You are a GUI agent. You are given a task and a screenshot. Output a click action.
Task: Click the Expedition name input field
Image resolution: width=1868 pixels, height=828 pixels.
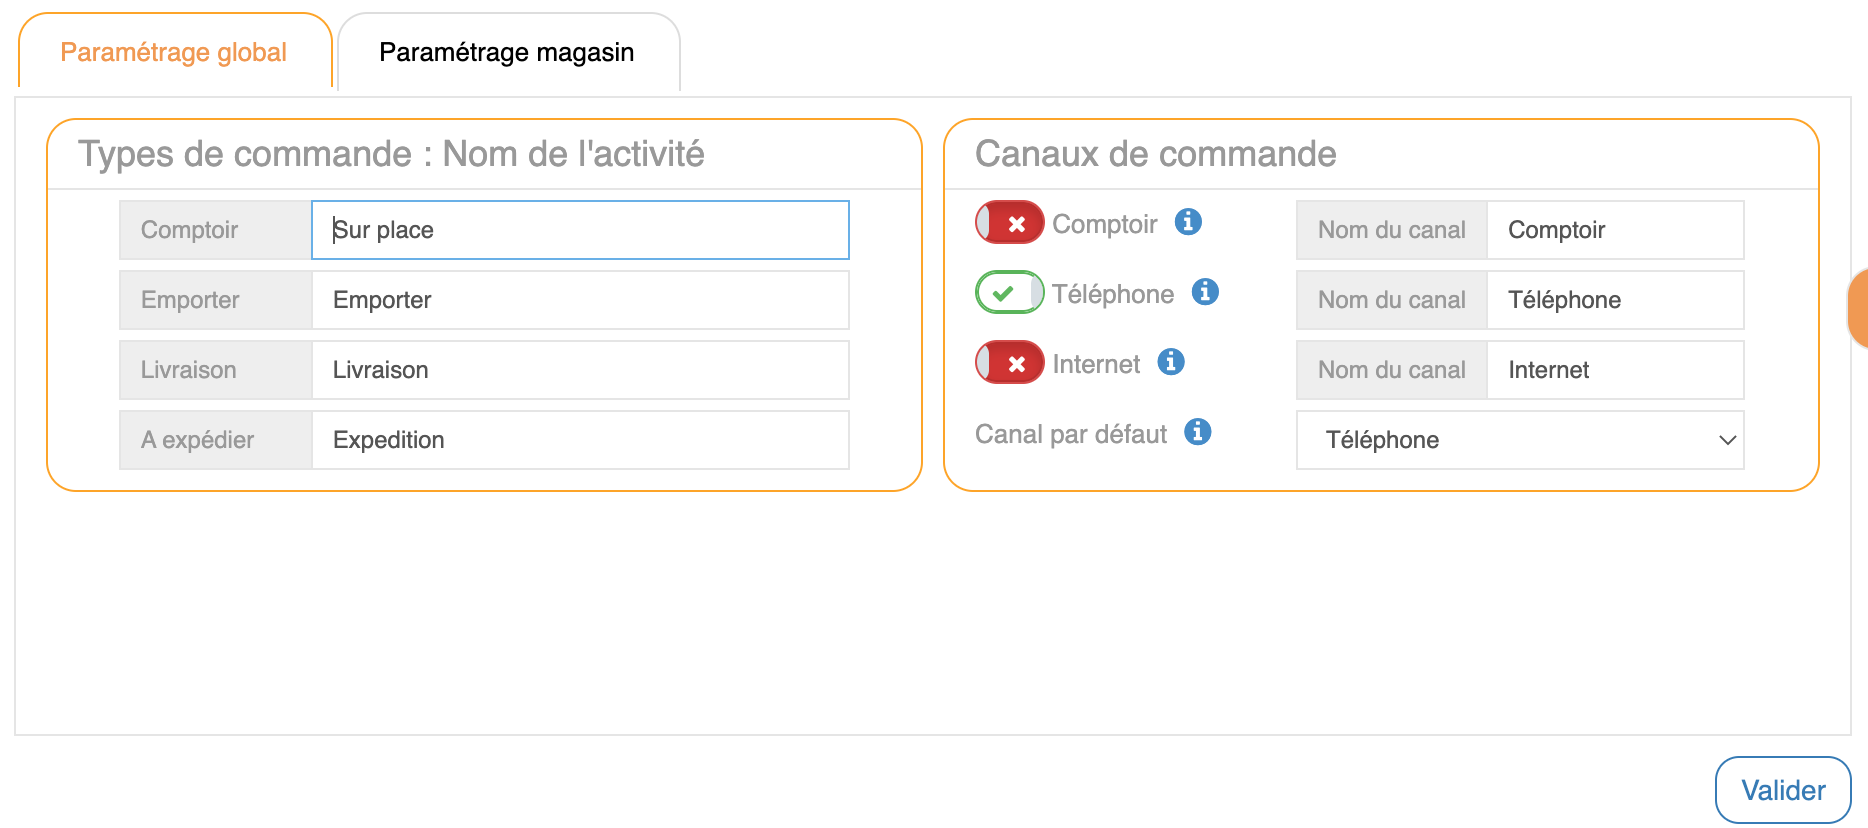point(580,440)
